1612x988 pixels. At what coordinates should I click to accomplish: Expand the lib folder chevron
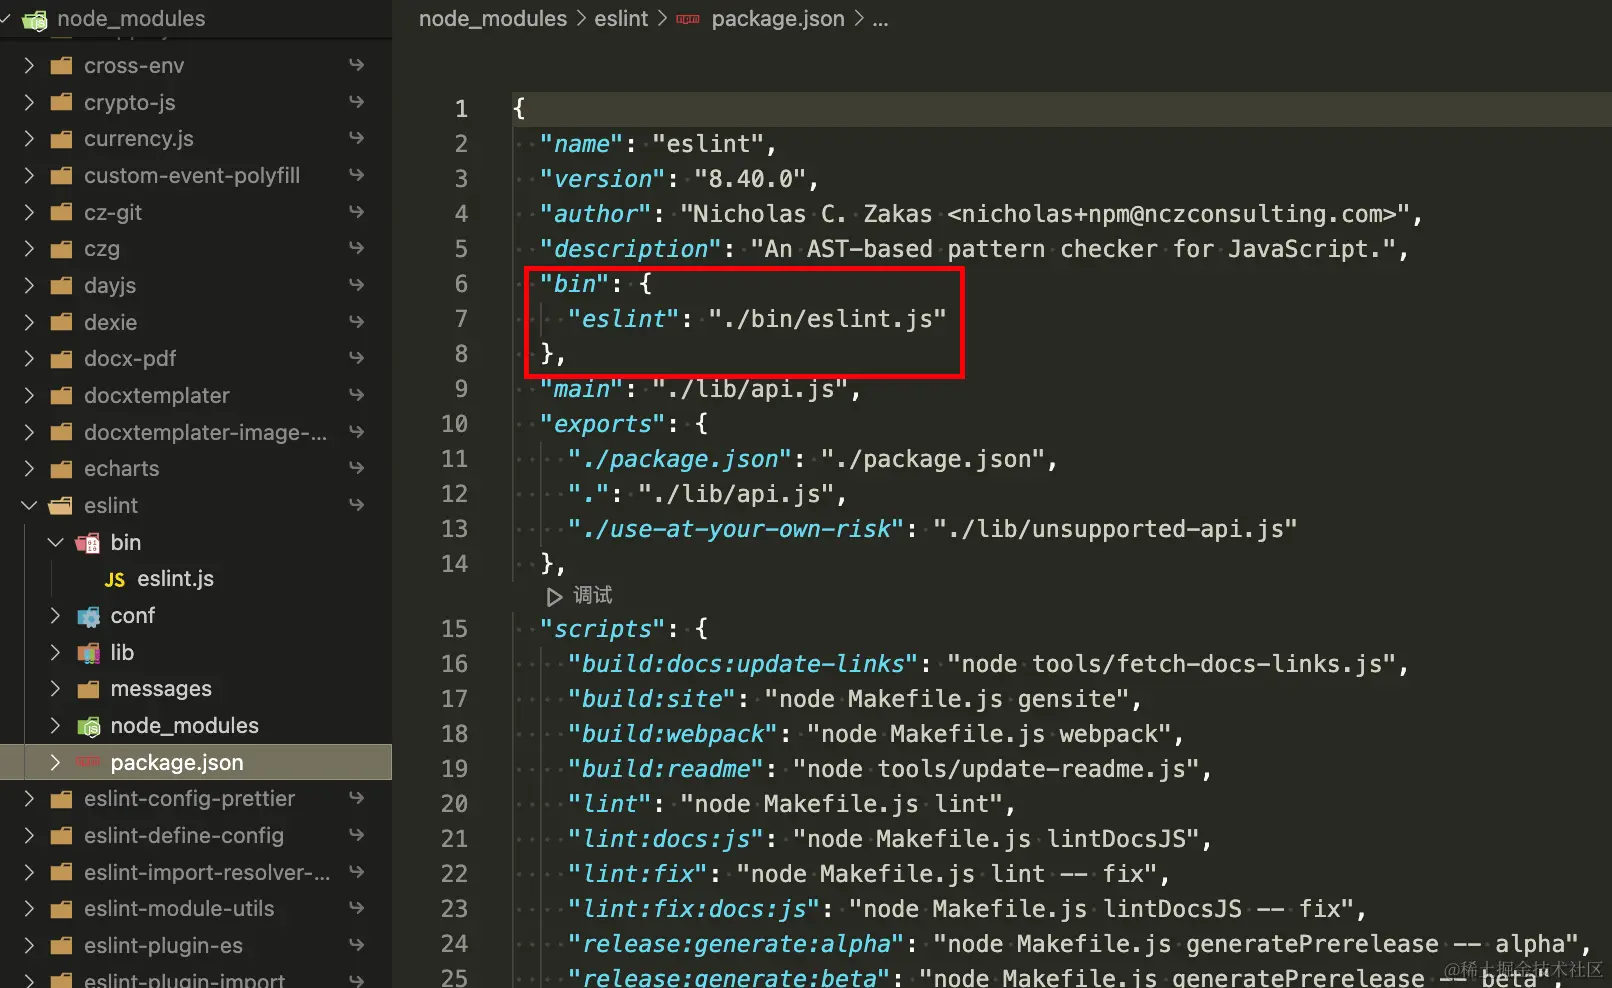tap(56, 652)
